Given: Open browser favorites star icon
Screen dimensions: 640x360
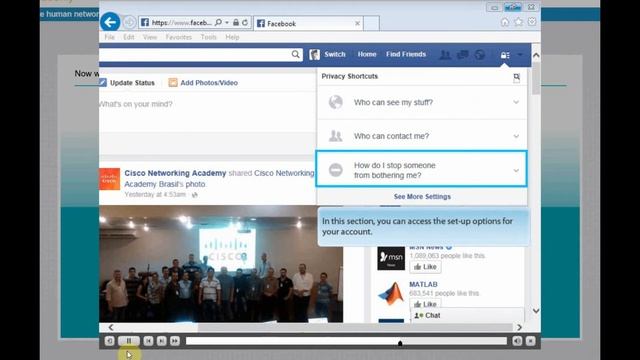Looking at the screenshot, I should pyautogui.click(x=518, y=22).
